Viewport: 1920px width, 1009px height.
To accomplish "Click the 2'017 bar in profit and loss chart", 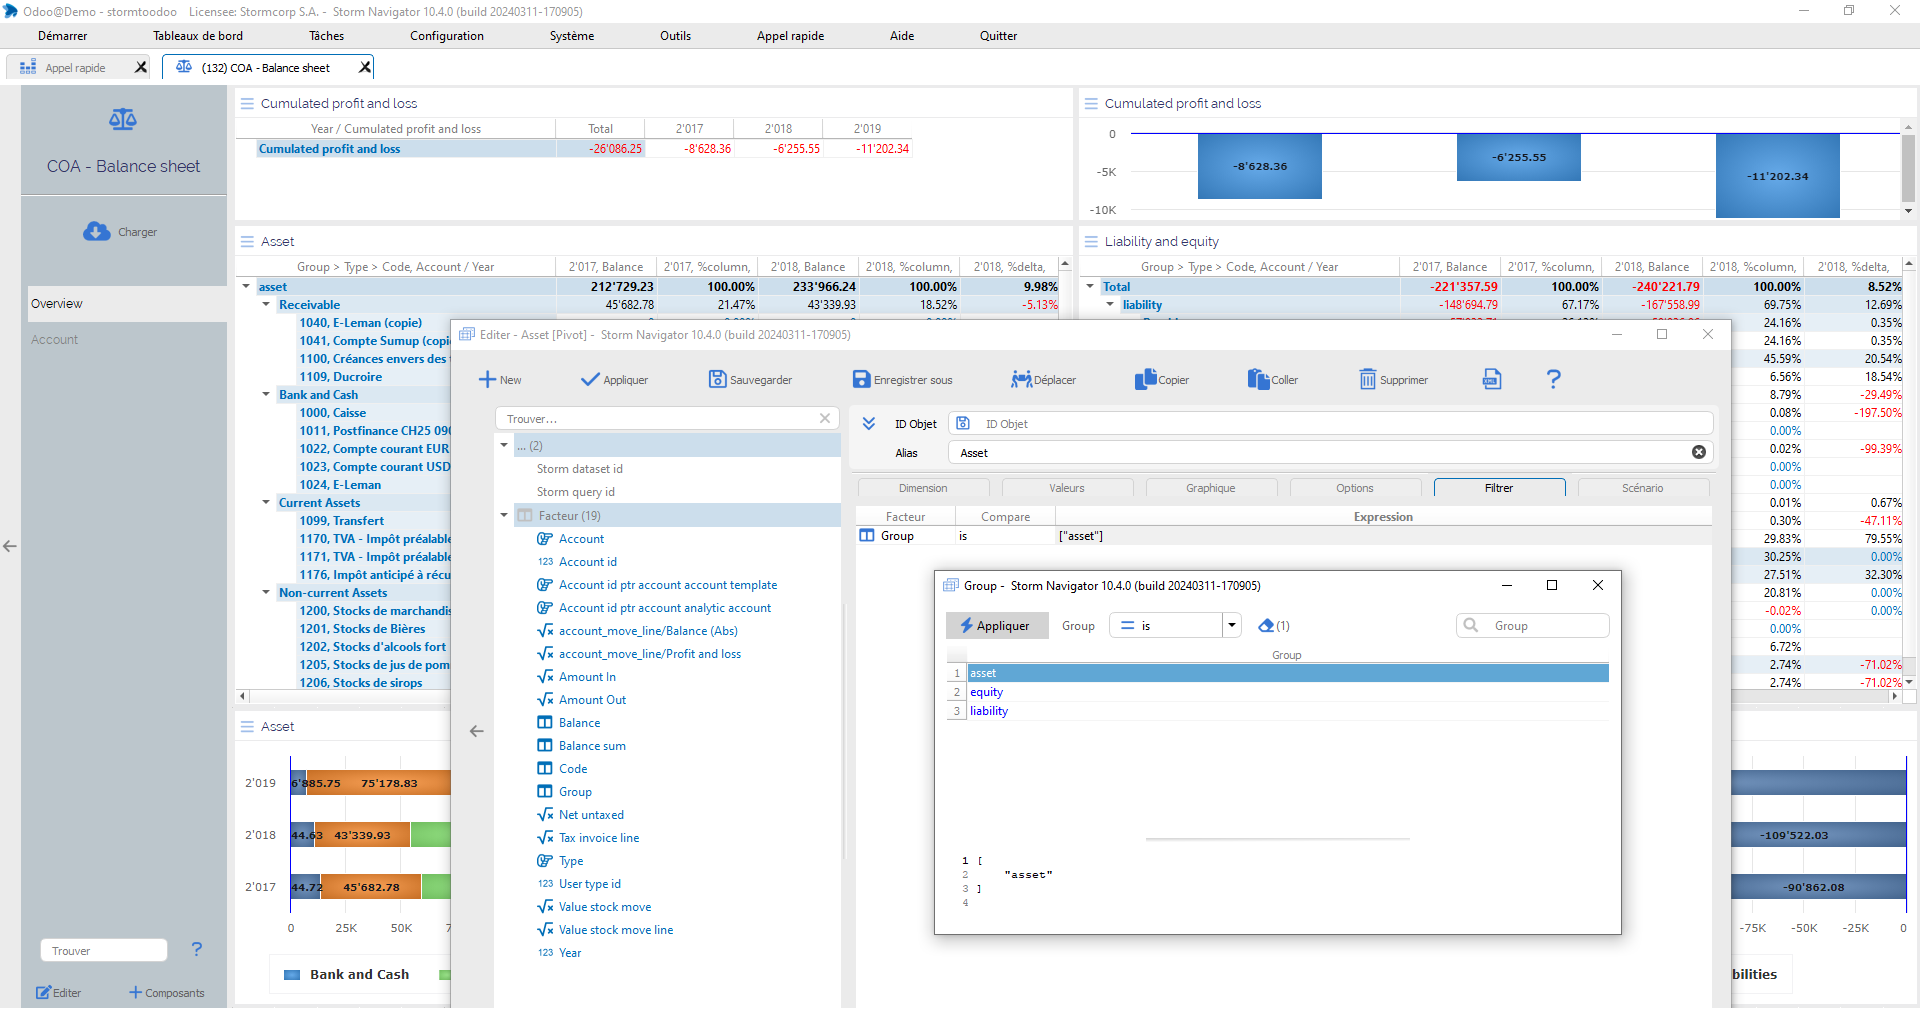I will pos(1260,166).
